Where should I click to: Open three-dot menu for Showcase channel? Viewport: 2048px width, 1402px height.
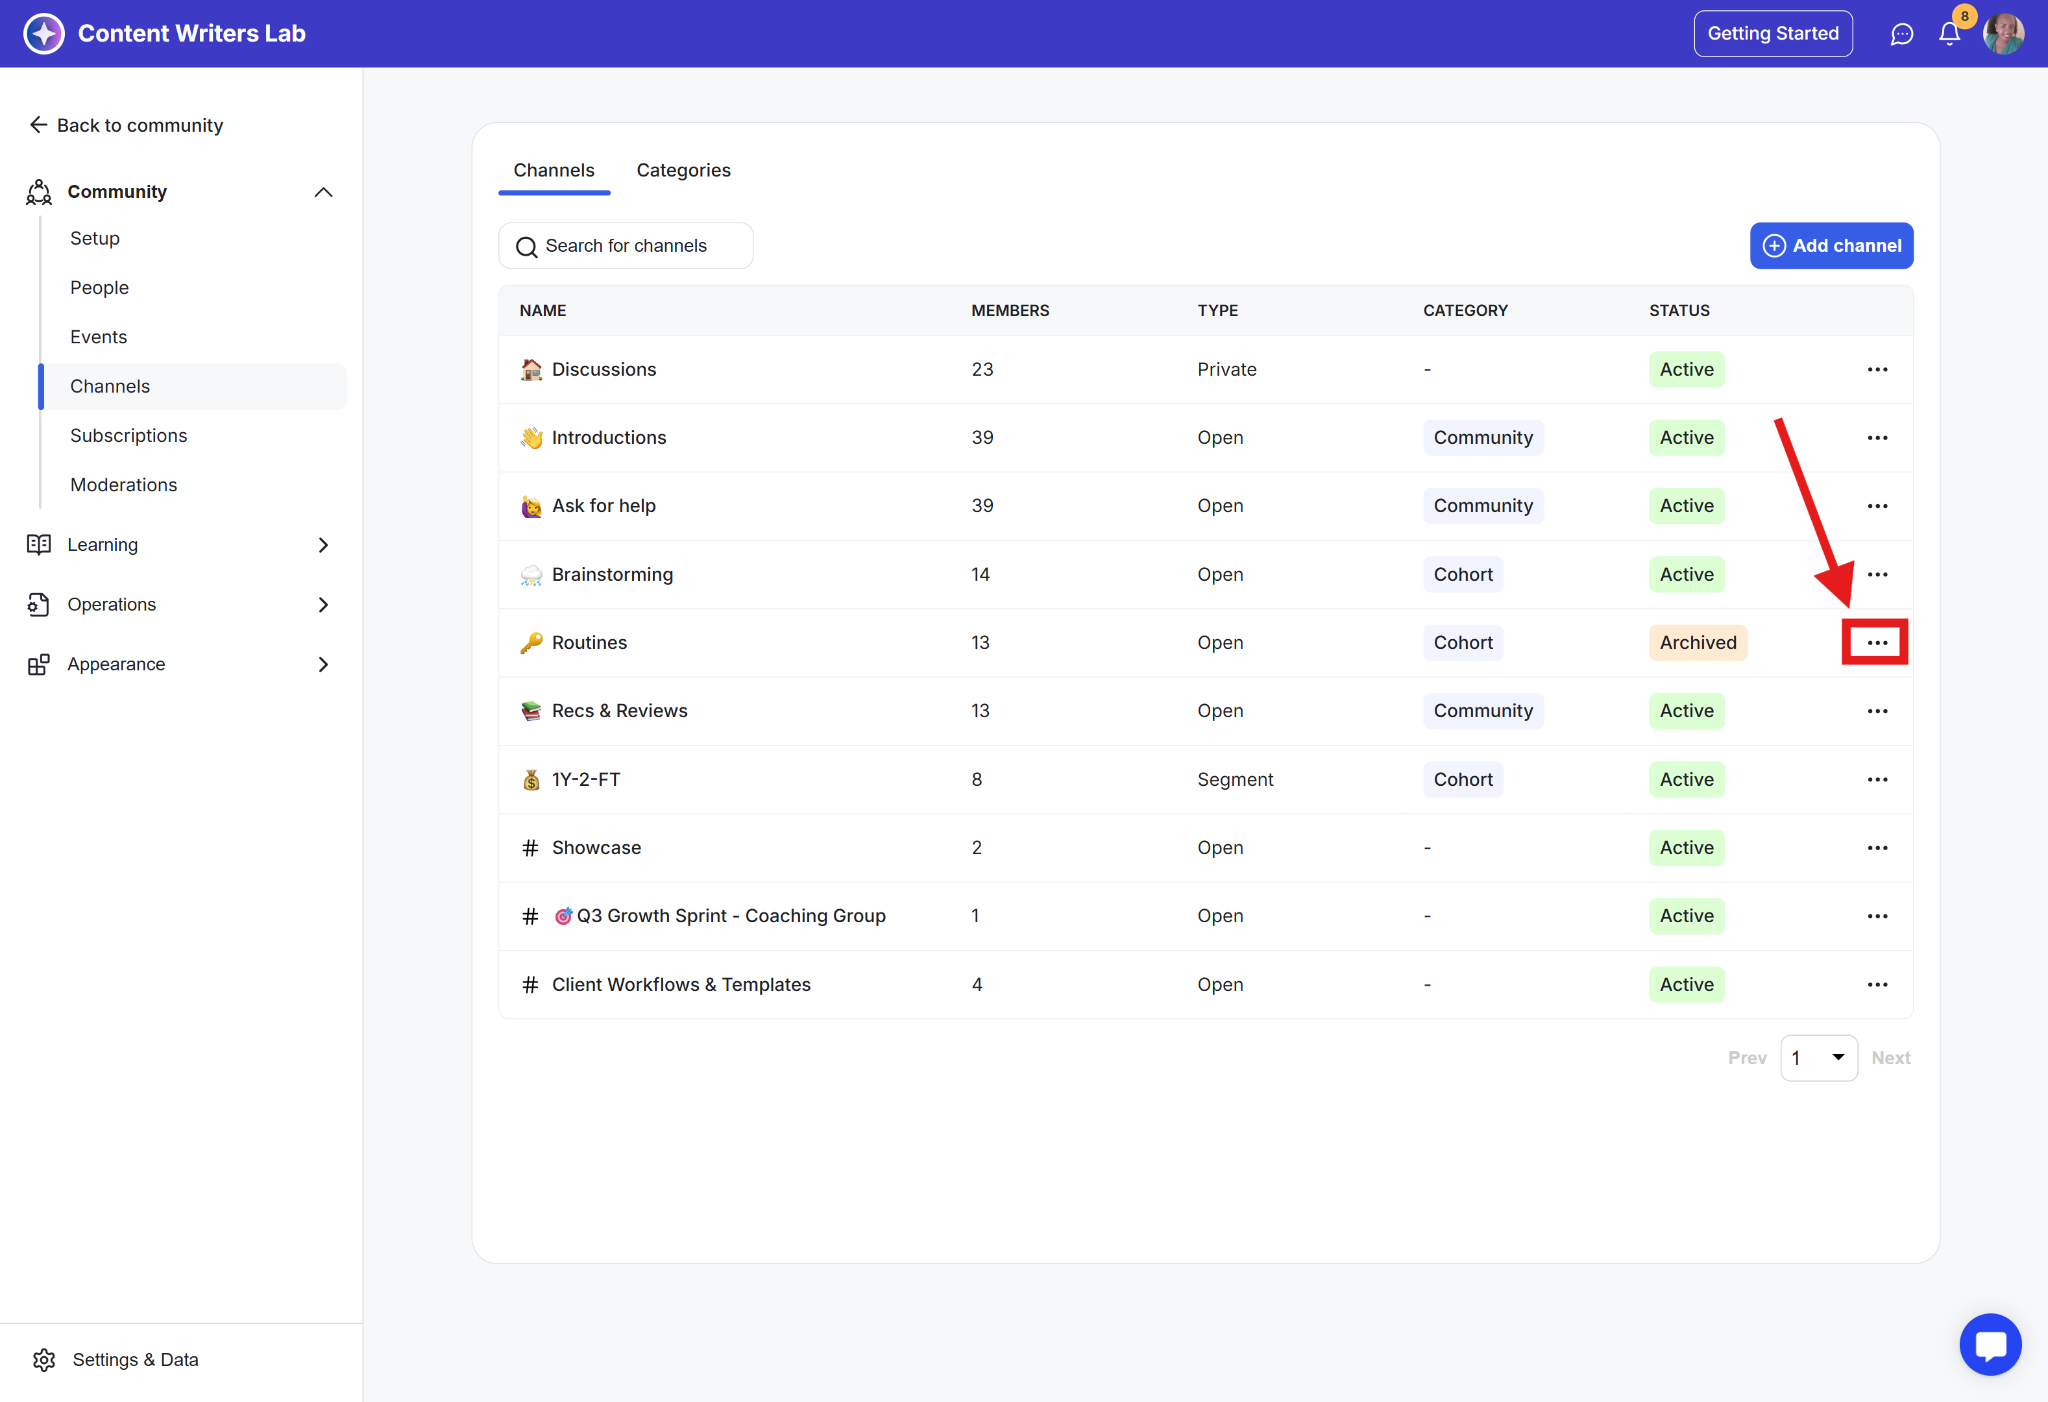click(1876, 847)
